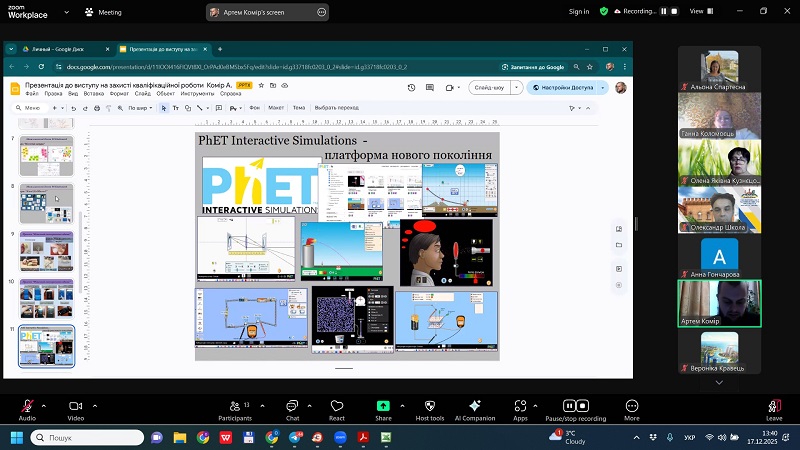Click the Leave meeting button

coord(773,405)
